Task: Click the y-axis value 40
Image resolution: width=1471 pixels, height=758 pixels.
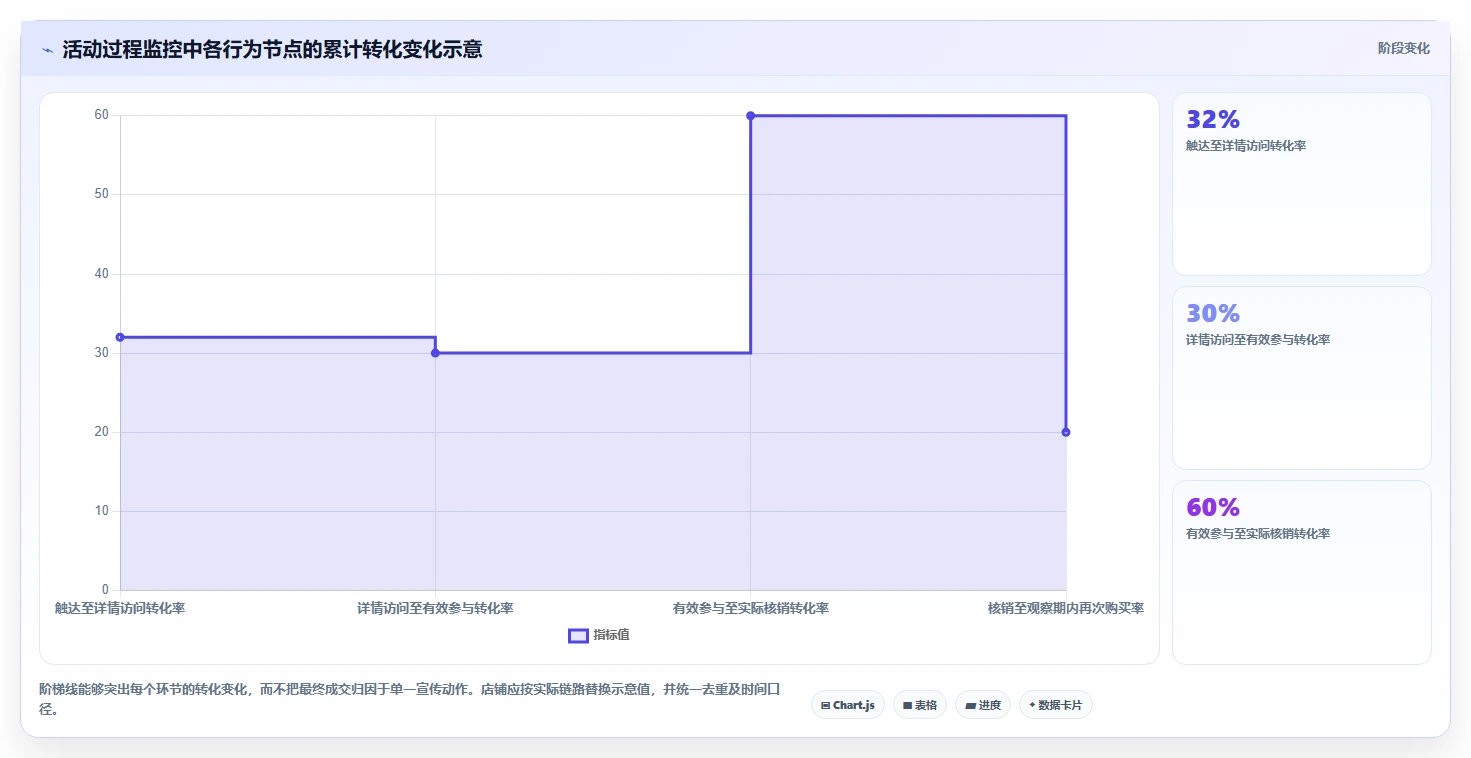Action: (101, 273)
